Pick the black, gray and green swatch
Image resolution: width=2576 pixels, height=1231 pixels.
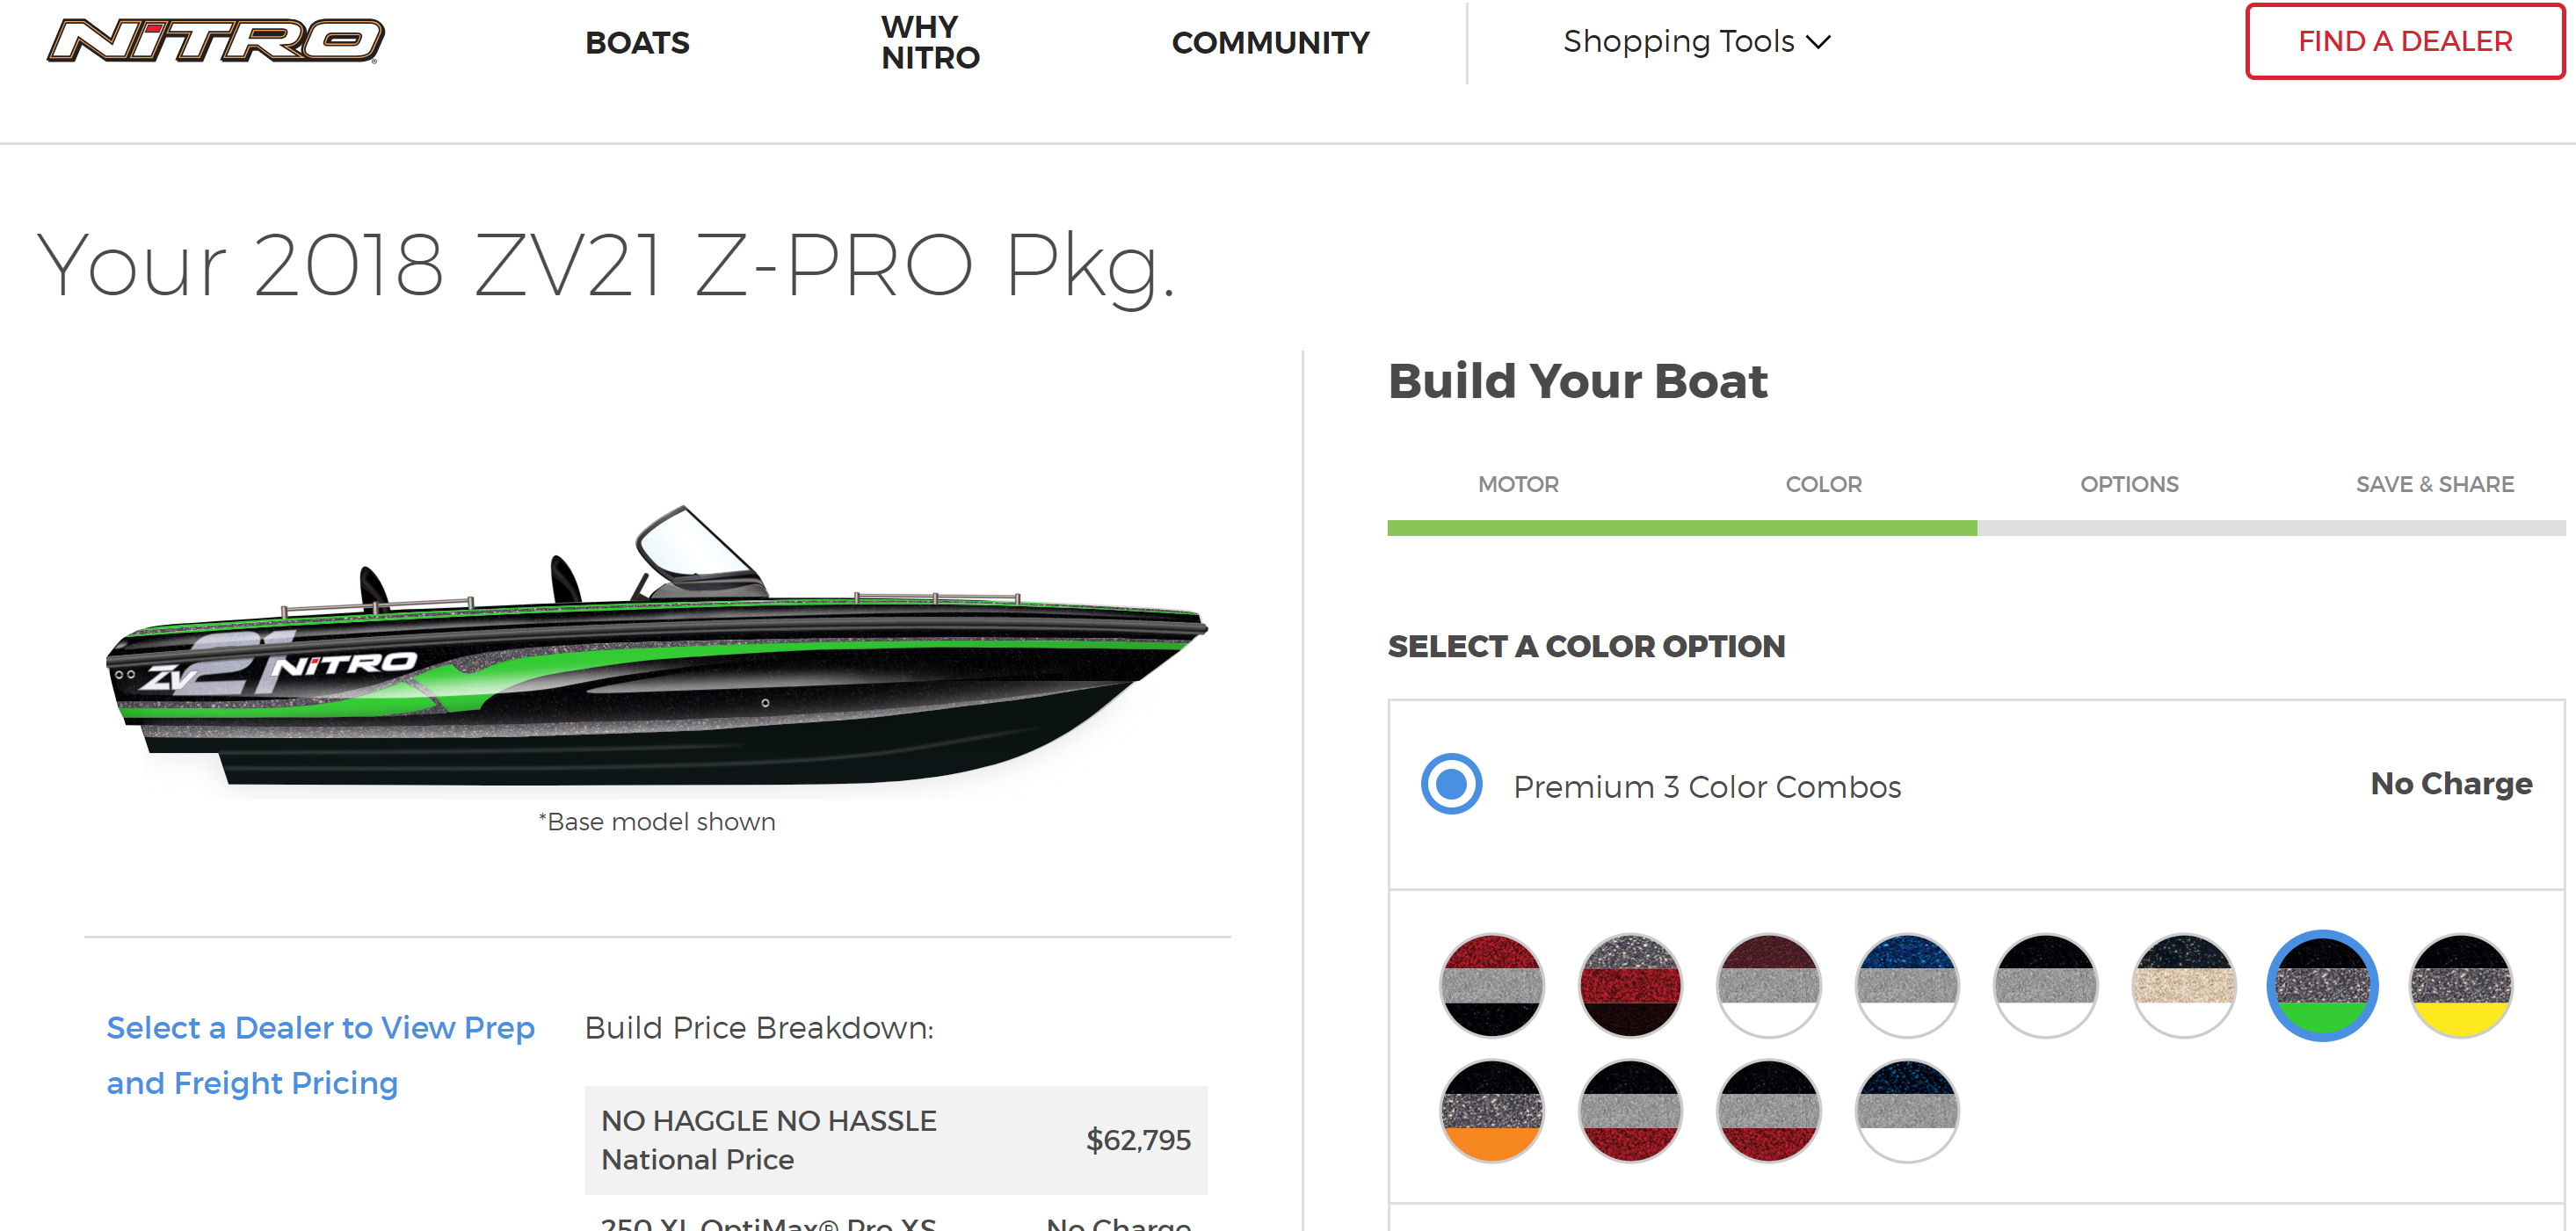click(x=2322, y=985)
